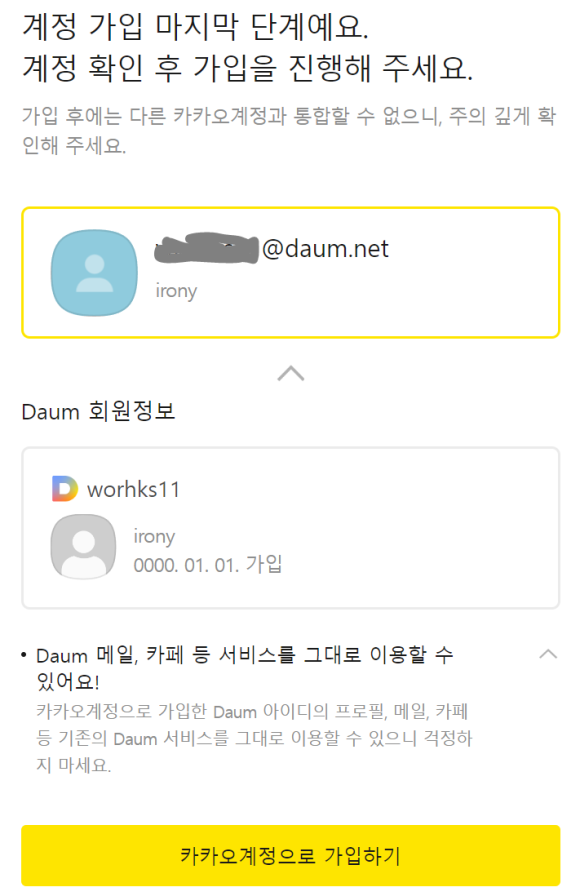Click the blue Kakao profile avatar
Viewport: 580px width, 896px height.
coord(94,273)
